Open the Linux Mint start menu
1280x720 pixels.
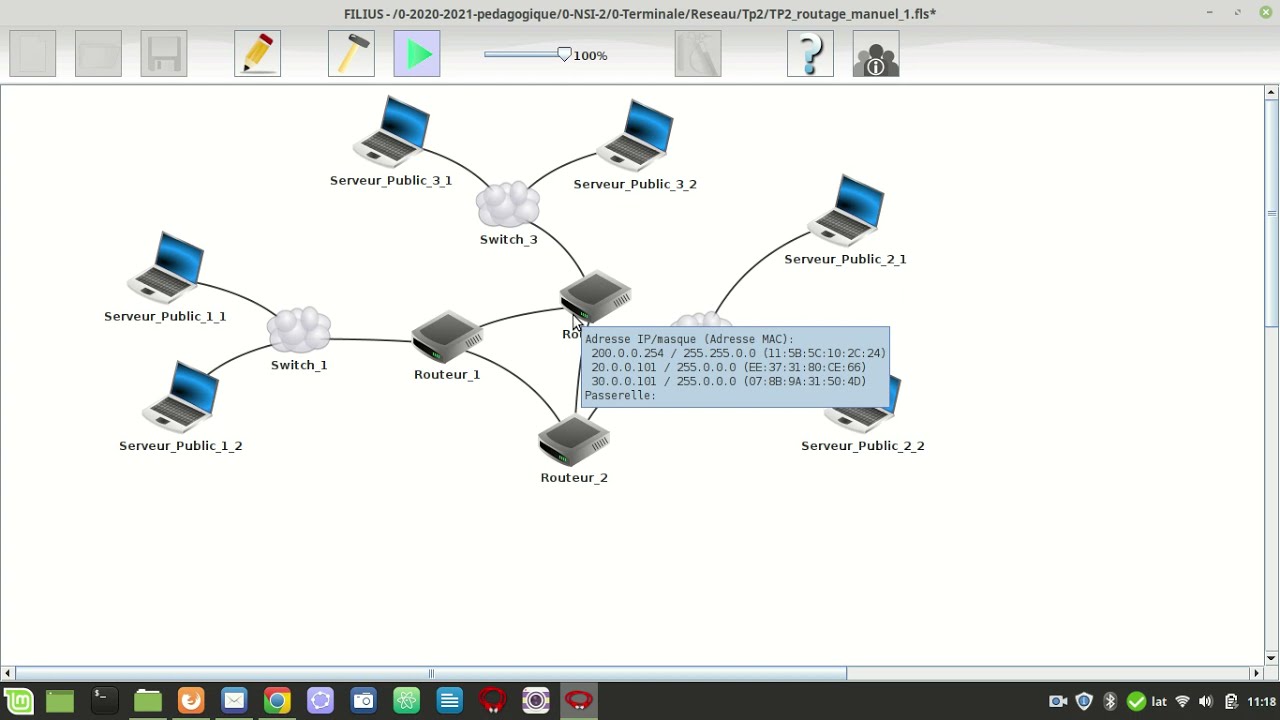(18, 701)
